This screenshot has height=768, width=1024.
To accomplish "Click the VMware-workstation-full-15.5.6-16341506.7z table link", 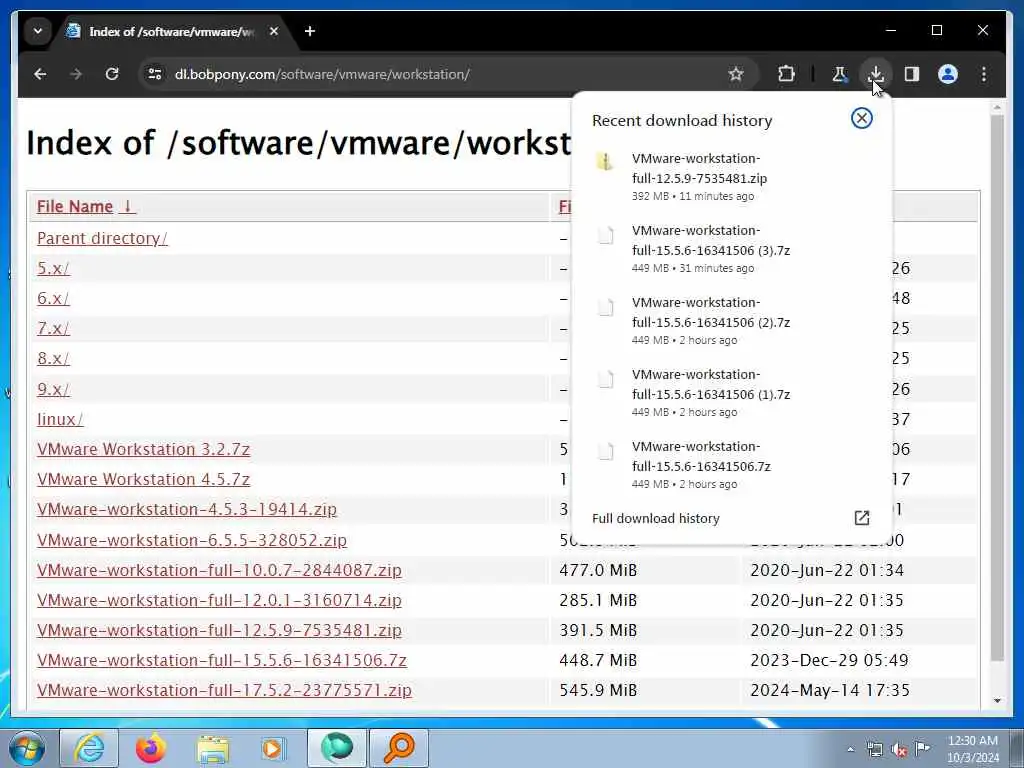I will 222,660.
